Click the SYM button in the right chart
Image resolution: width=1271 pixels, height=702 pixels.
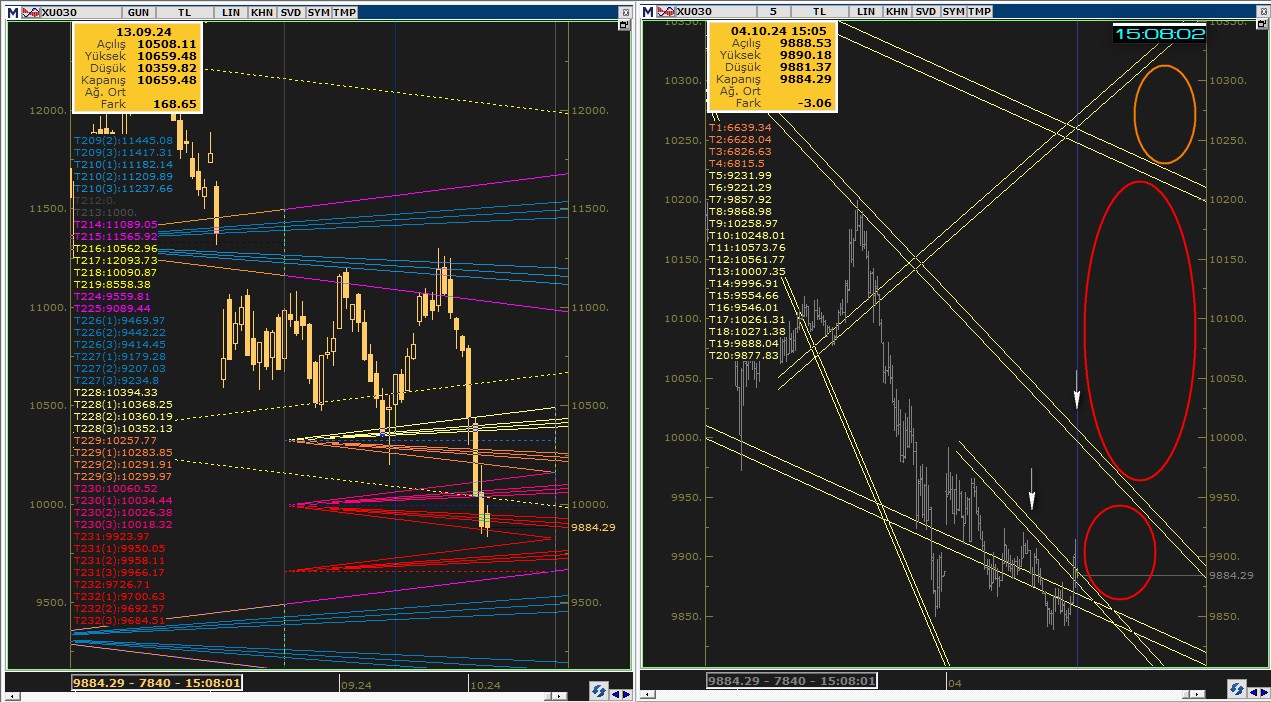954,11
